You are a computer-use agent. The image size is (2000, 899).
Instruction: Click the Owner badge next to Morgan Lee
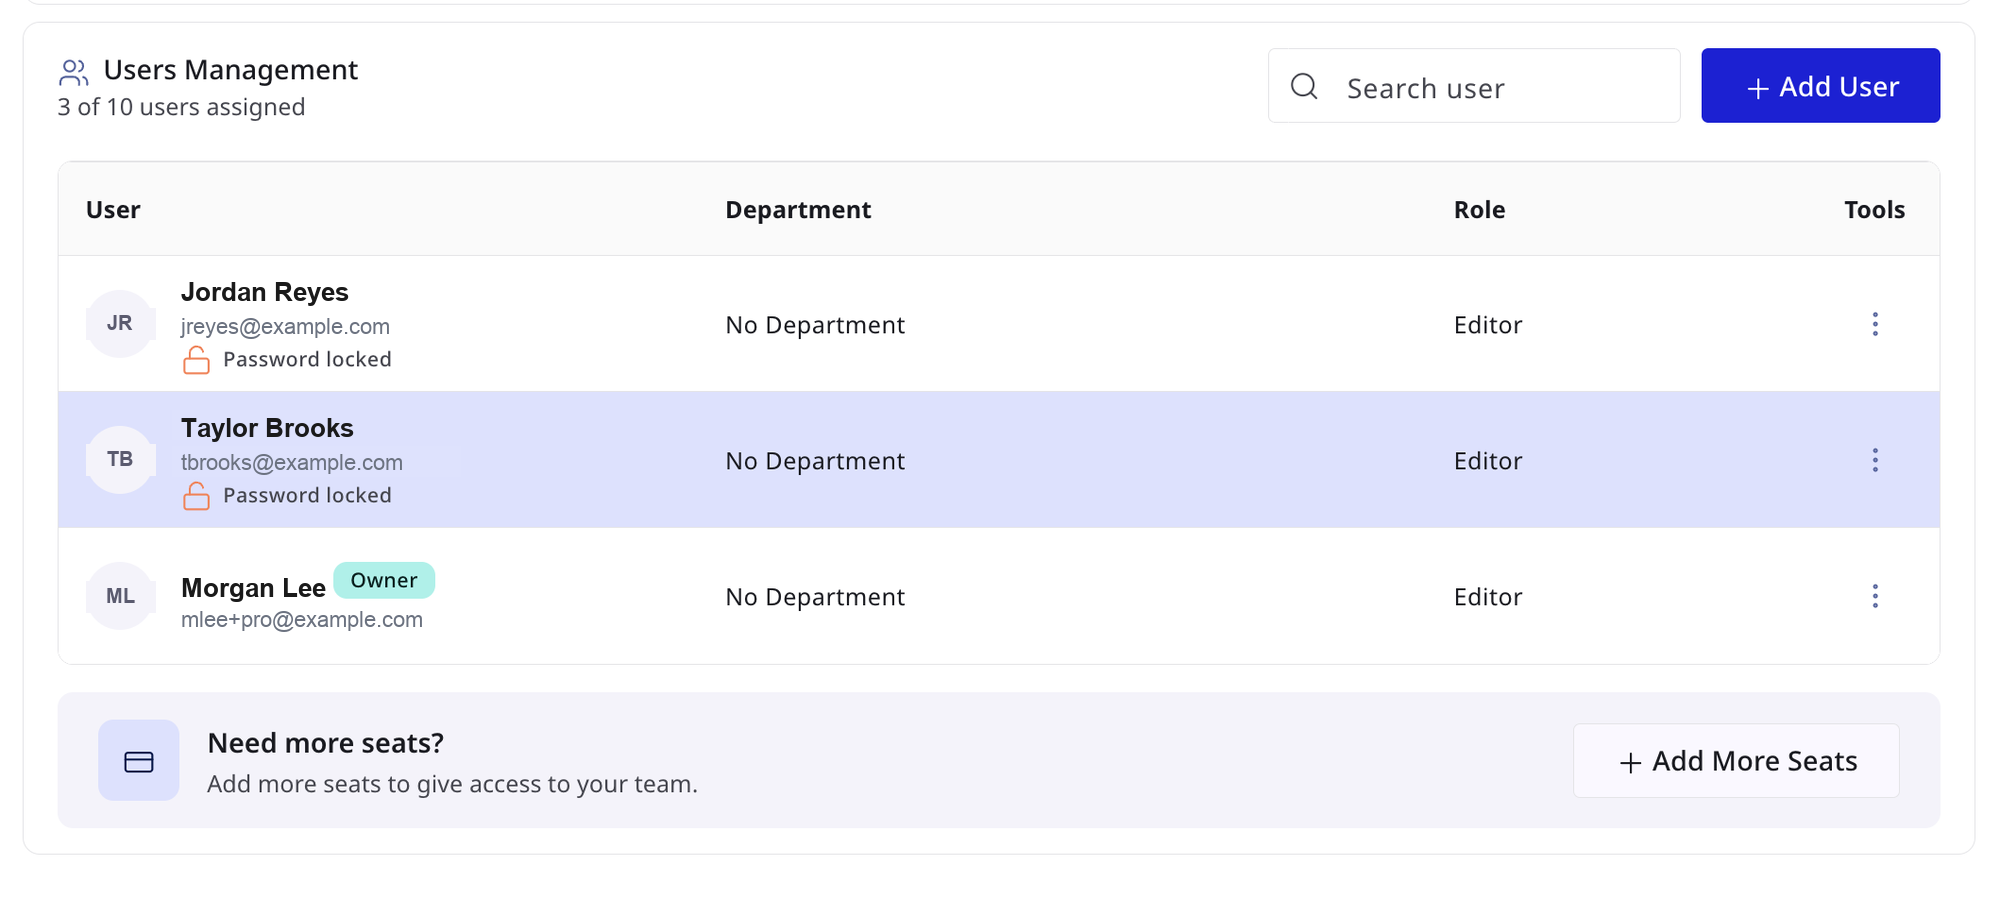tap(384, 580)
